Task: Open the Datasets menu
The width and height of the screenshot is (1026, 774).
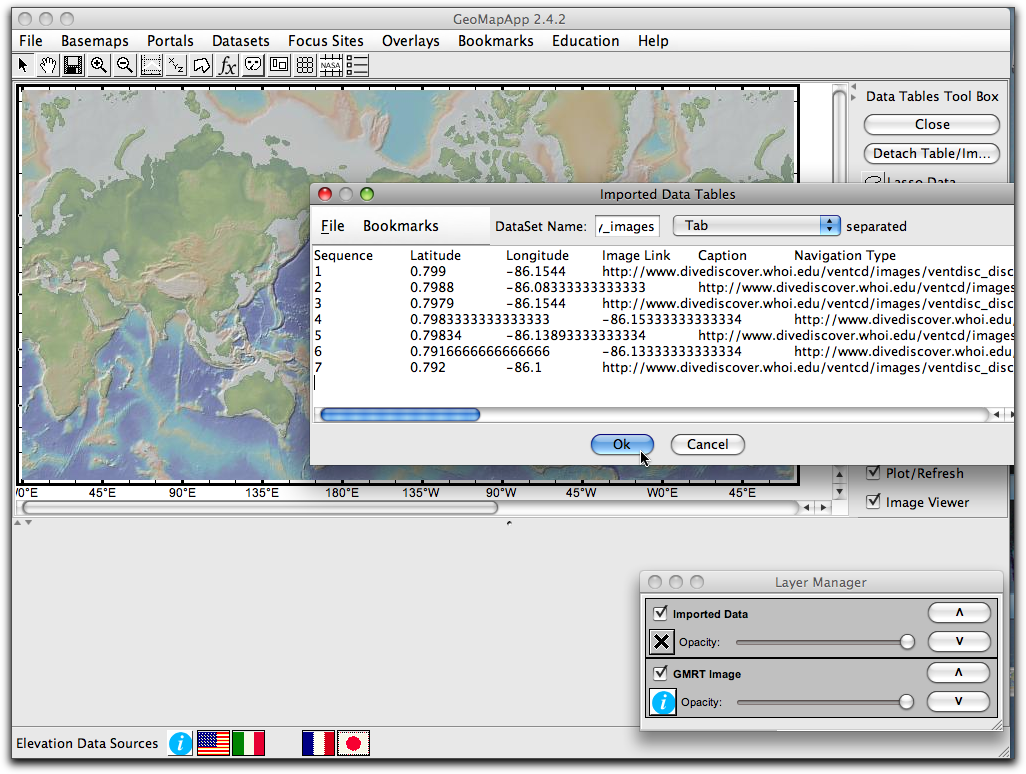Action: tap(240, 41)
